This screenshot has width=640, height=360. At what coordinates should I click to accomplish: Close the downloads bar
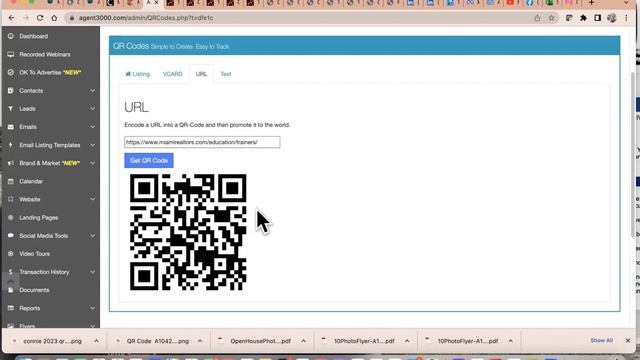pyautogui.click(x=628, y=340)
